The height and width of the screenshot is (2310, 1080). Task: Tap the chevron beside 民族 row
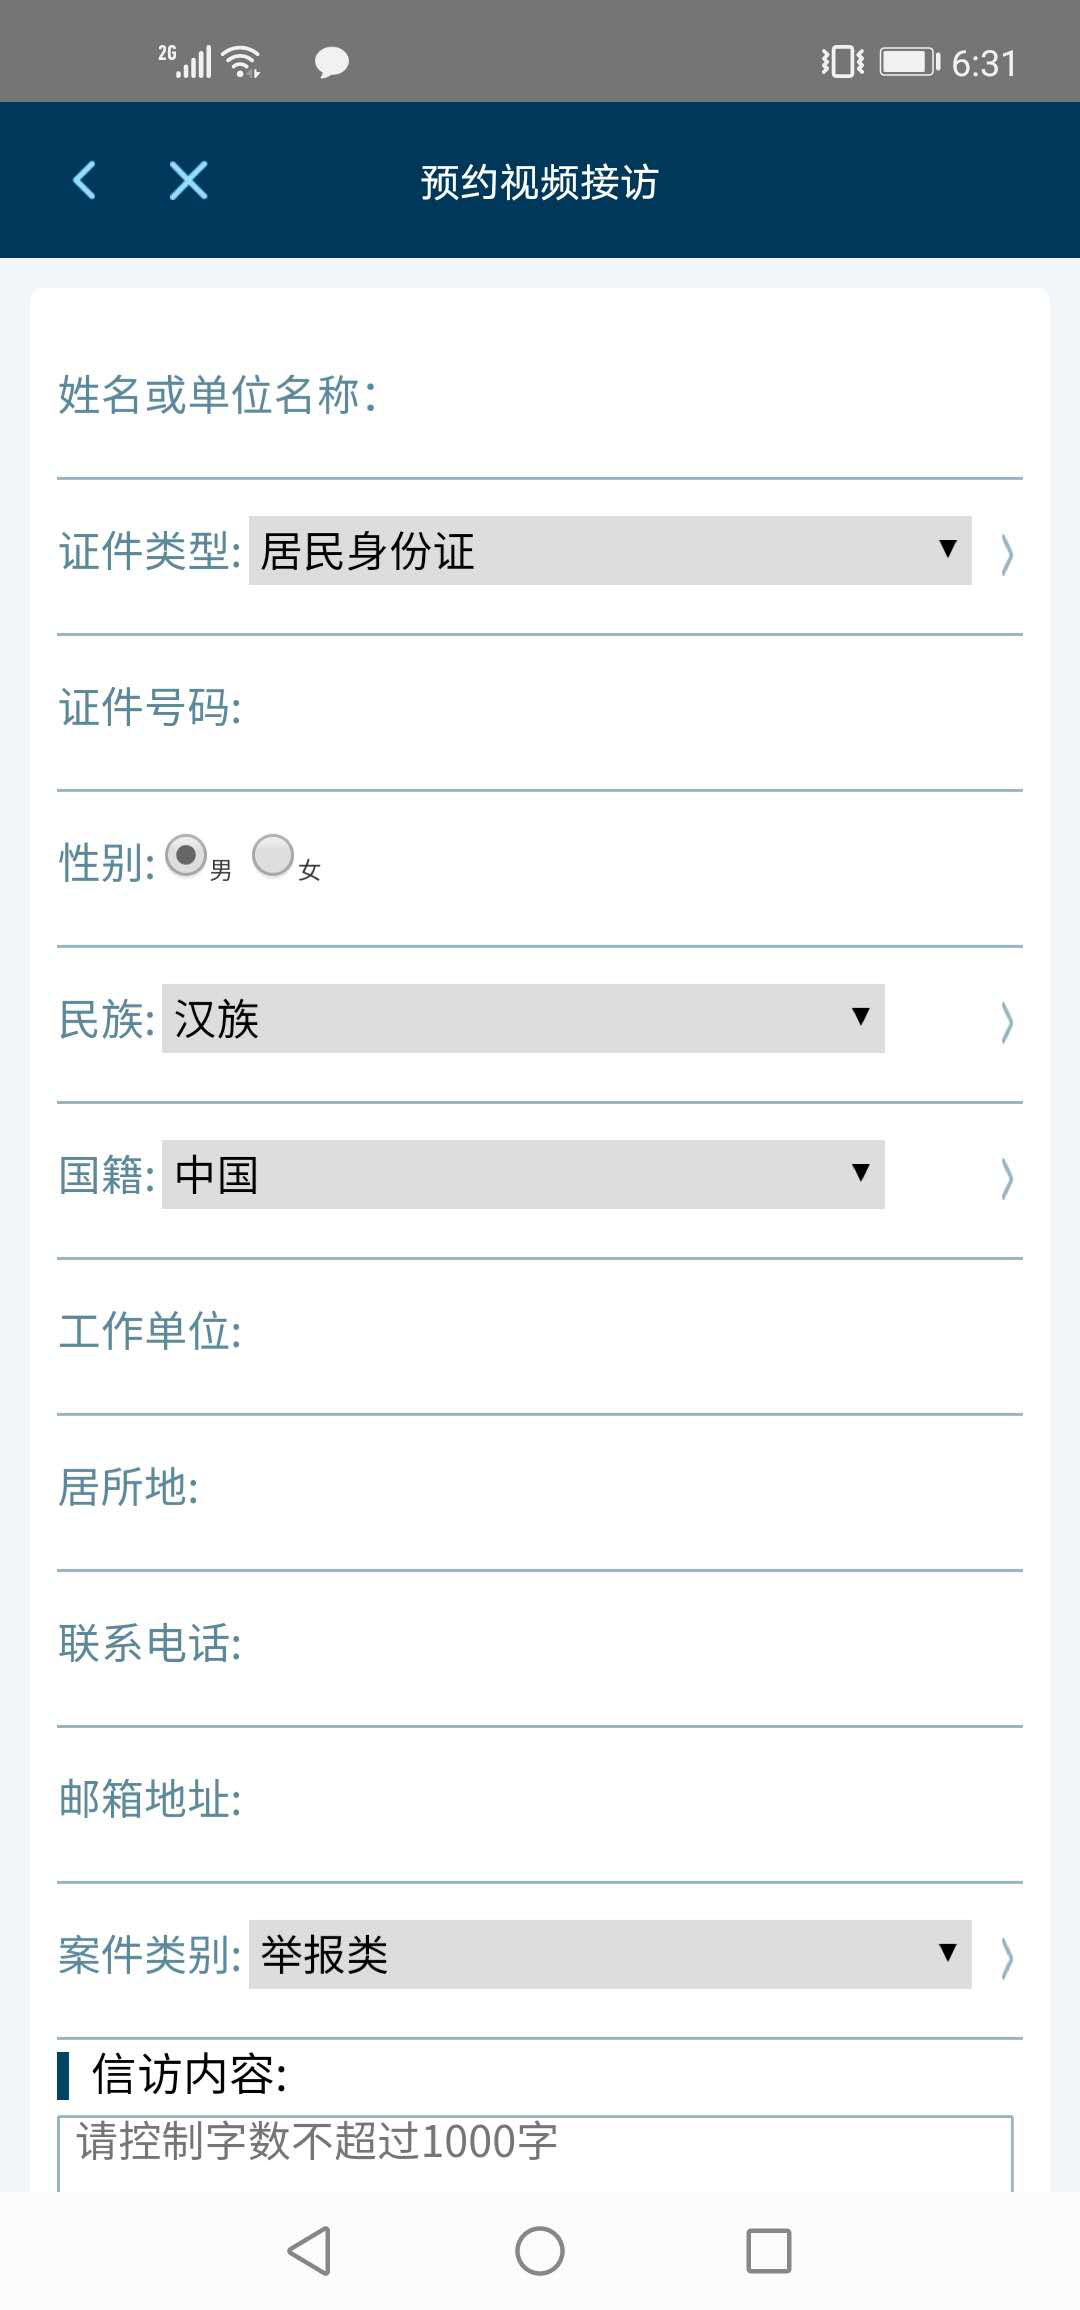click(1007, 1021)
